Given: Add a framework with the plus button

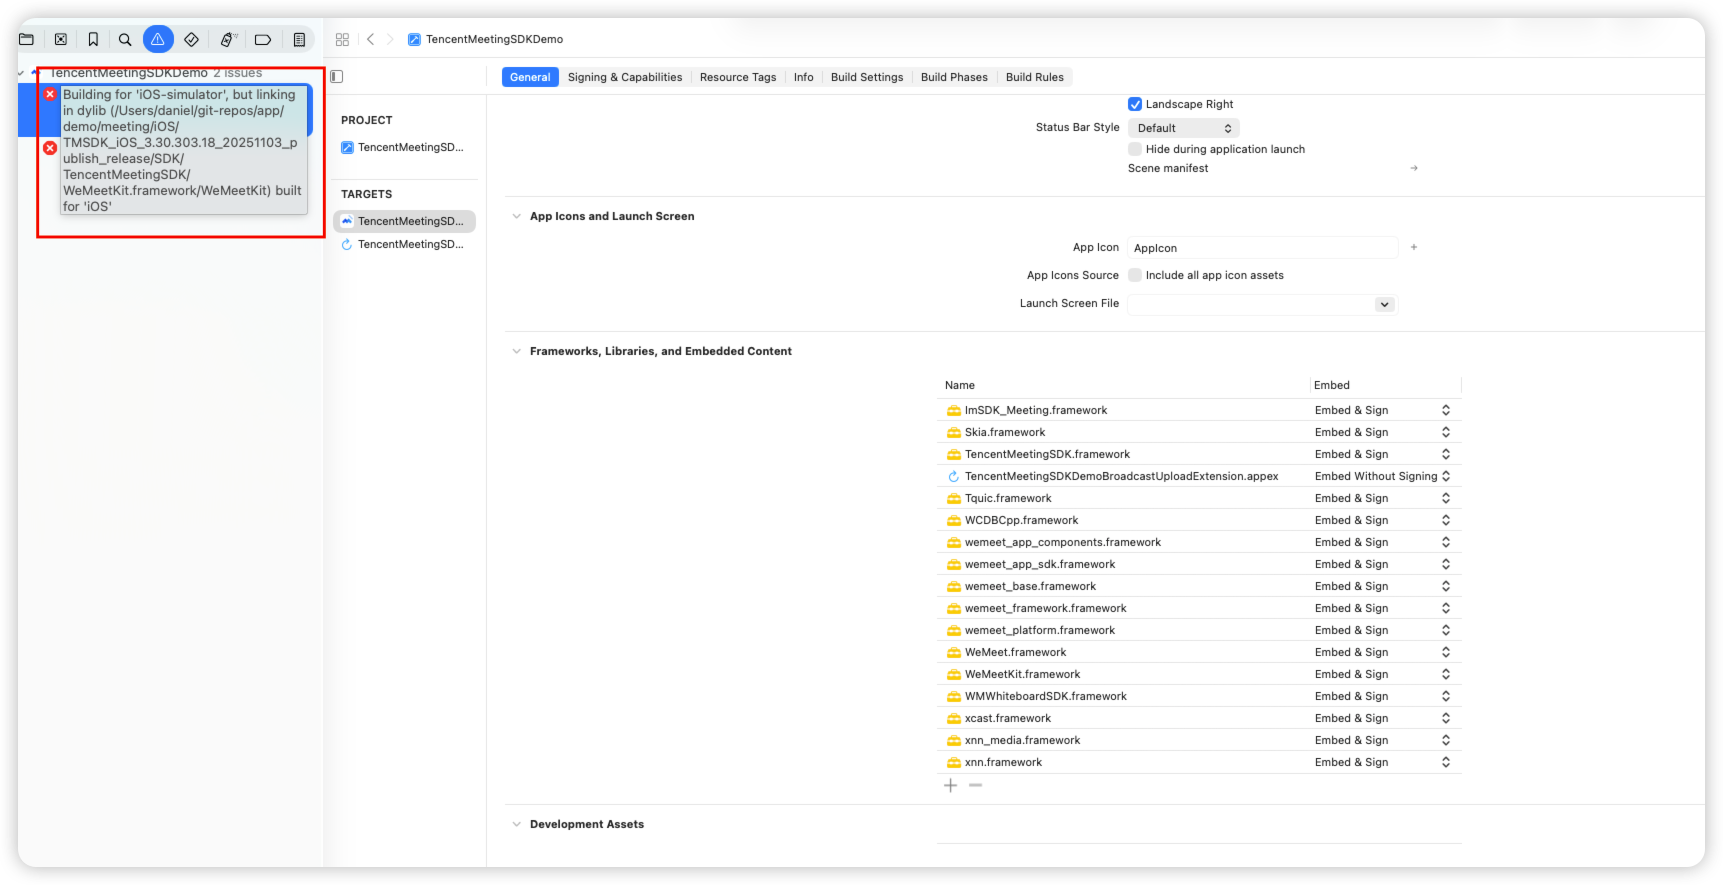Looking at the screenshot, I should click(950, 785).
